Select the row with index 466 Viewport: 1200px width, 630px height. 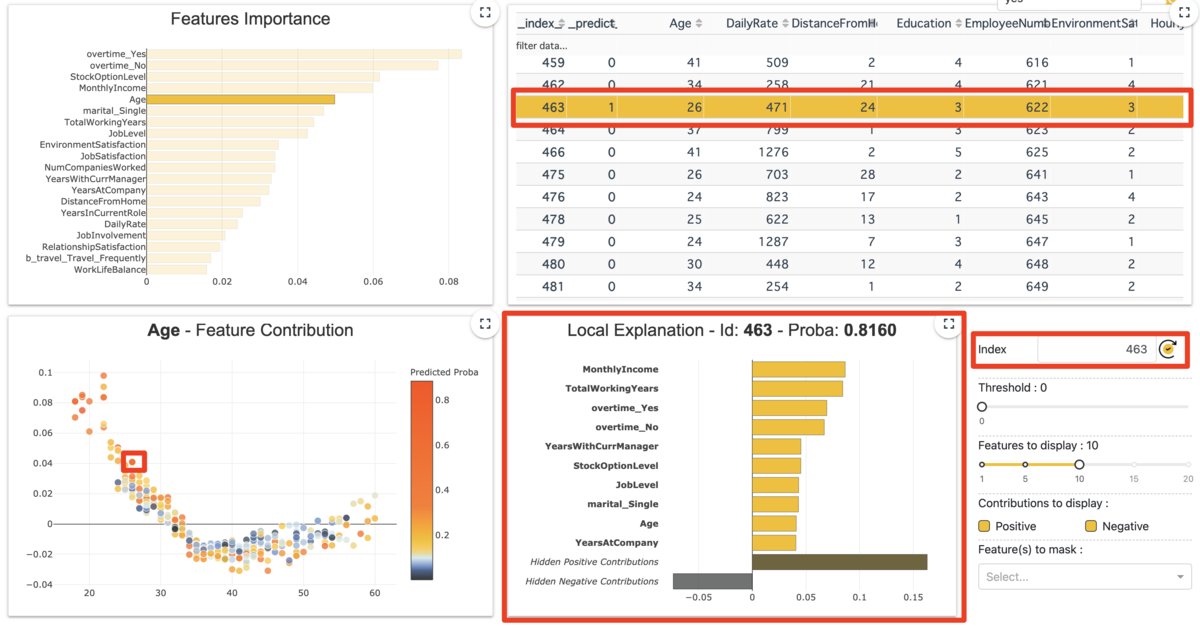tap(849, 152)
